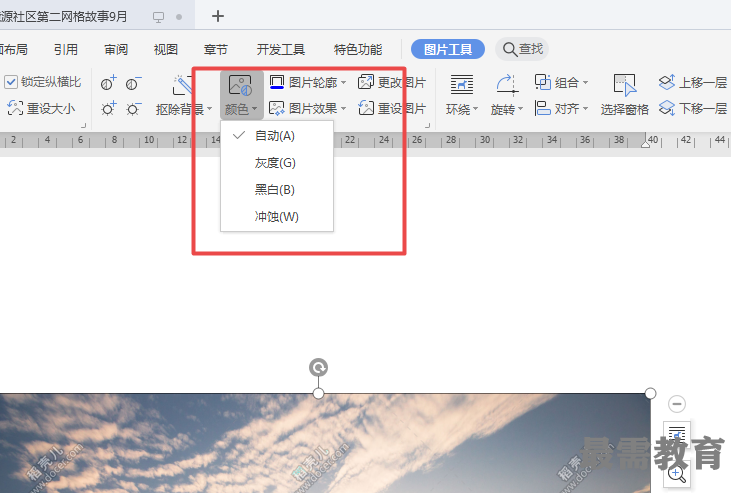Click the top-right corner handle of image
The height and width of the screenshot is (493, 731).
(650, 394)
